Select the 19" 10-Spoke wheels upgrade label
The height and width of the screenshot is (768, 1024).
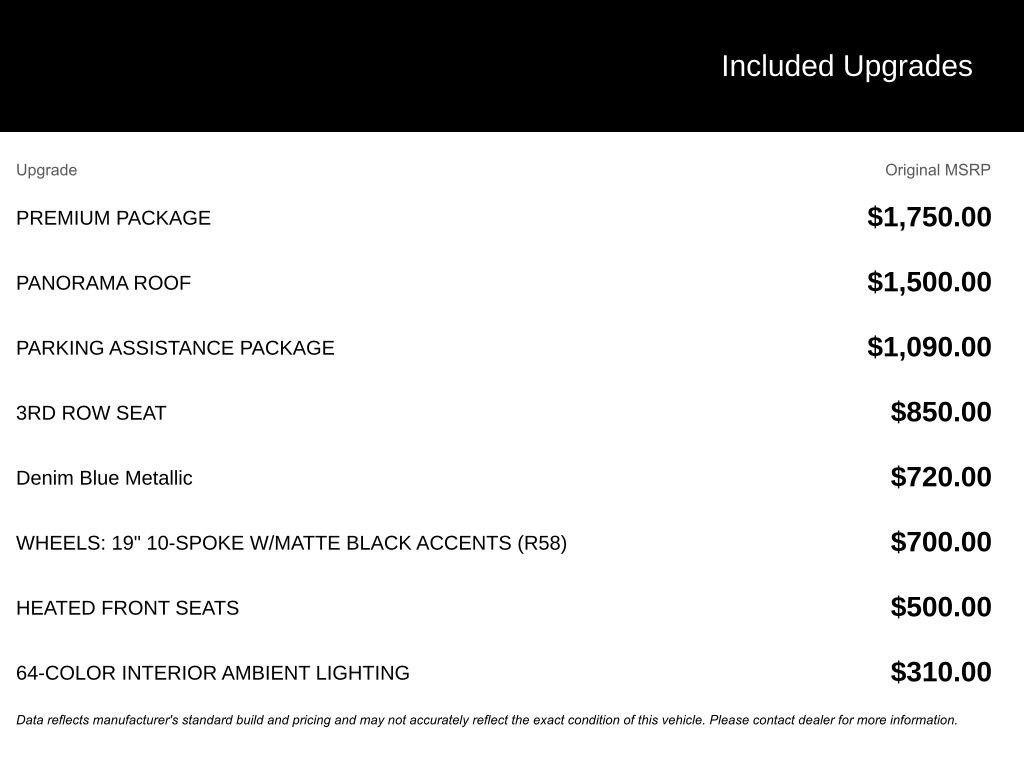click(x=291, y=543)
